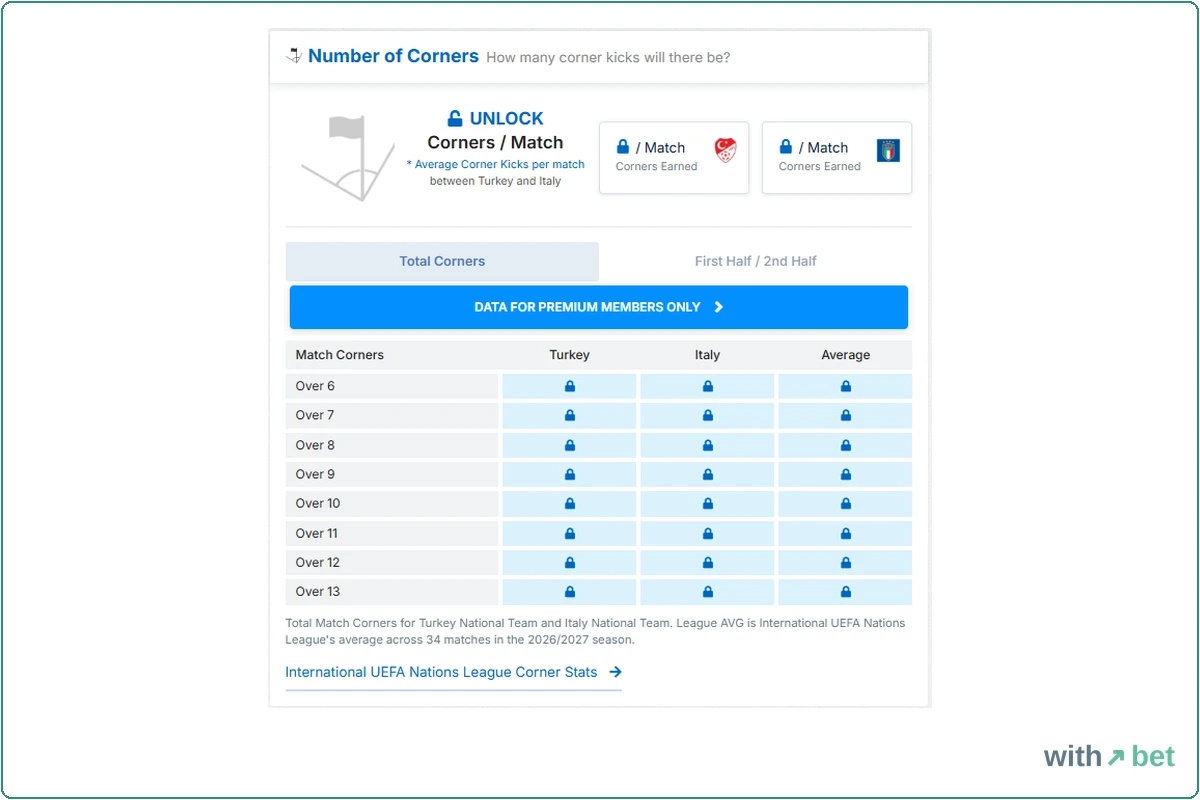This screenshot has width=1200, height=800.
Task: Click the Number of Corners heading
Action: (393, 56)
